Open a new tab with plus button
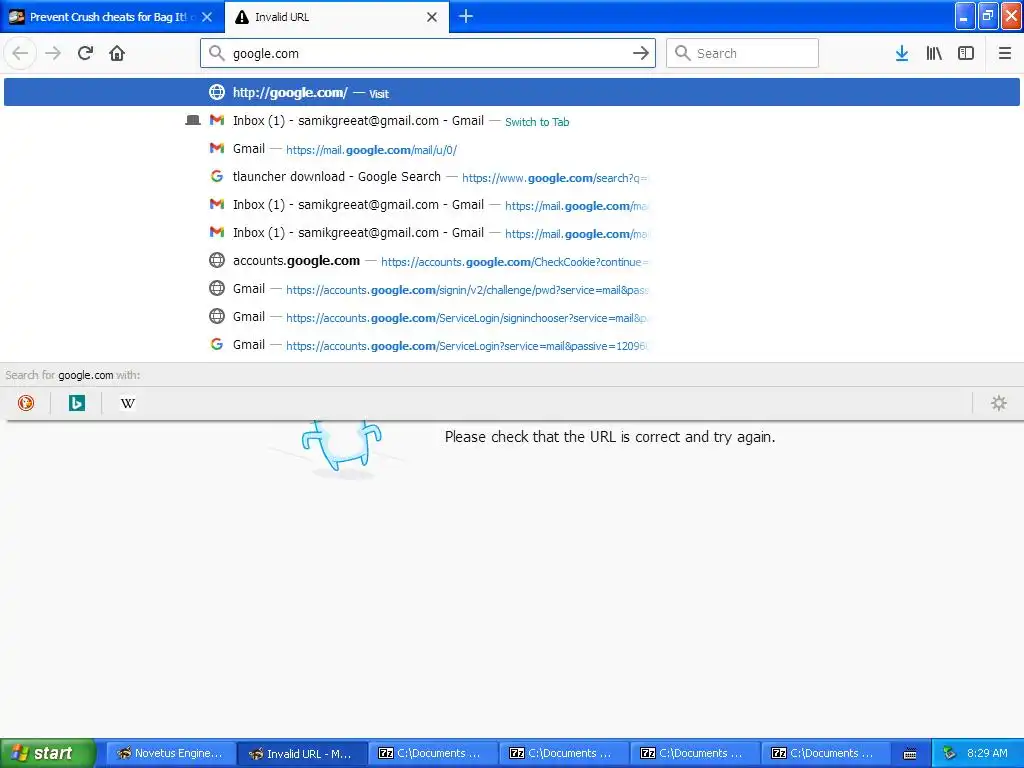 coord(466,16)
